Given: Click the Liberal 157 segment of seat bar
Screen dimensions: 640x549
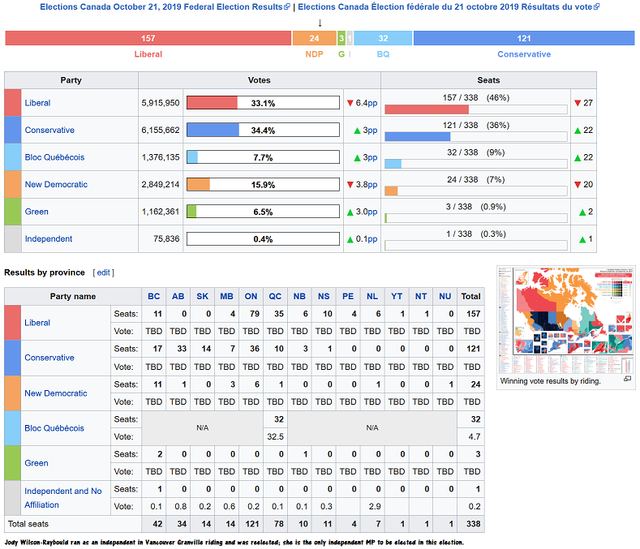Looking at the screenshot, I should pyautogui.click(x=148, y=38).
